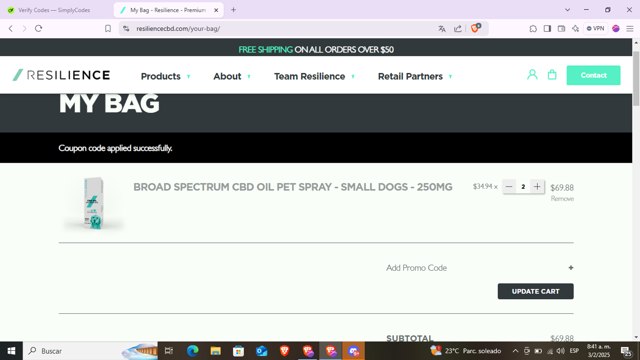Click the translate page icon
The image size is (640, 360).
(442, 29)
